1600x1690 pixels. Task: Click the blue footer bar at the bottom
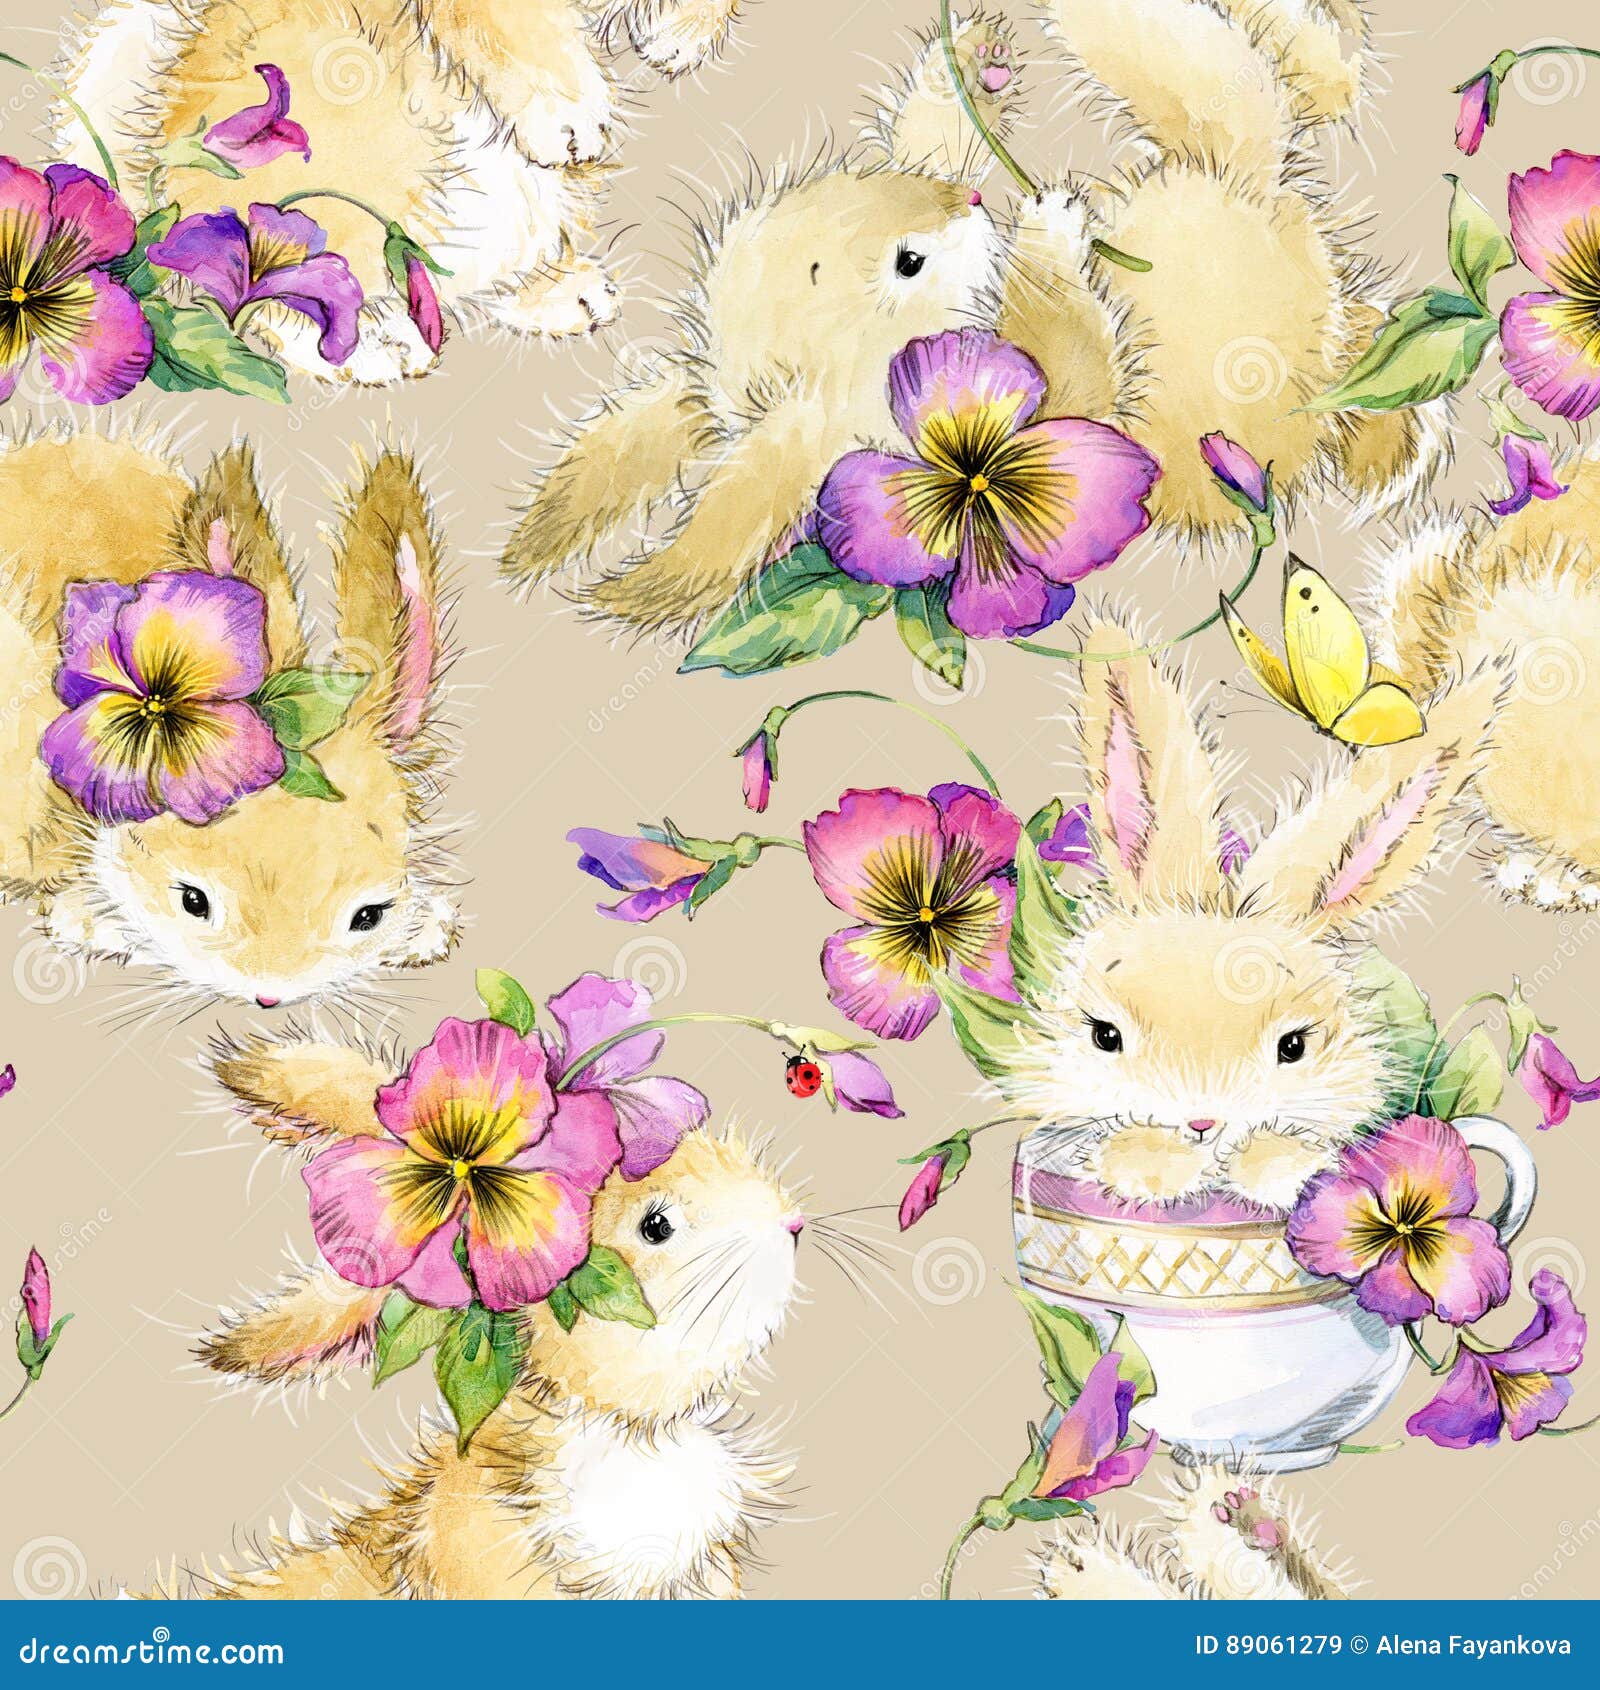800,1645
